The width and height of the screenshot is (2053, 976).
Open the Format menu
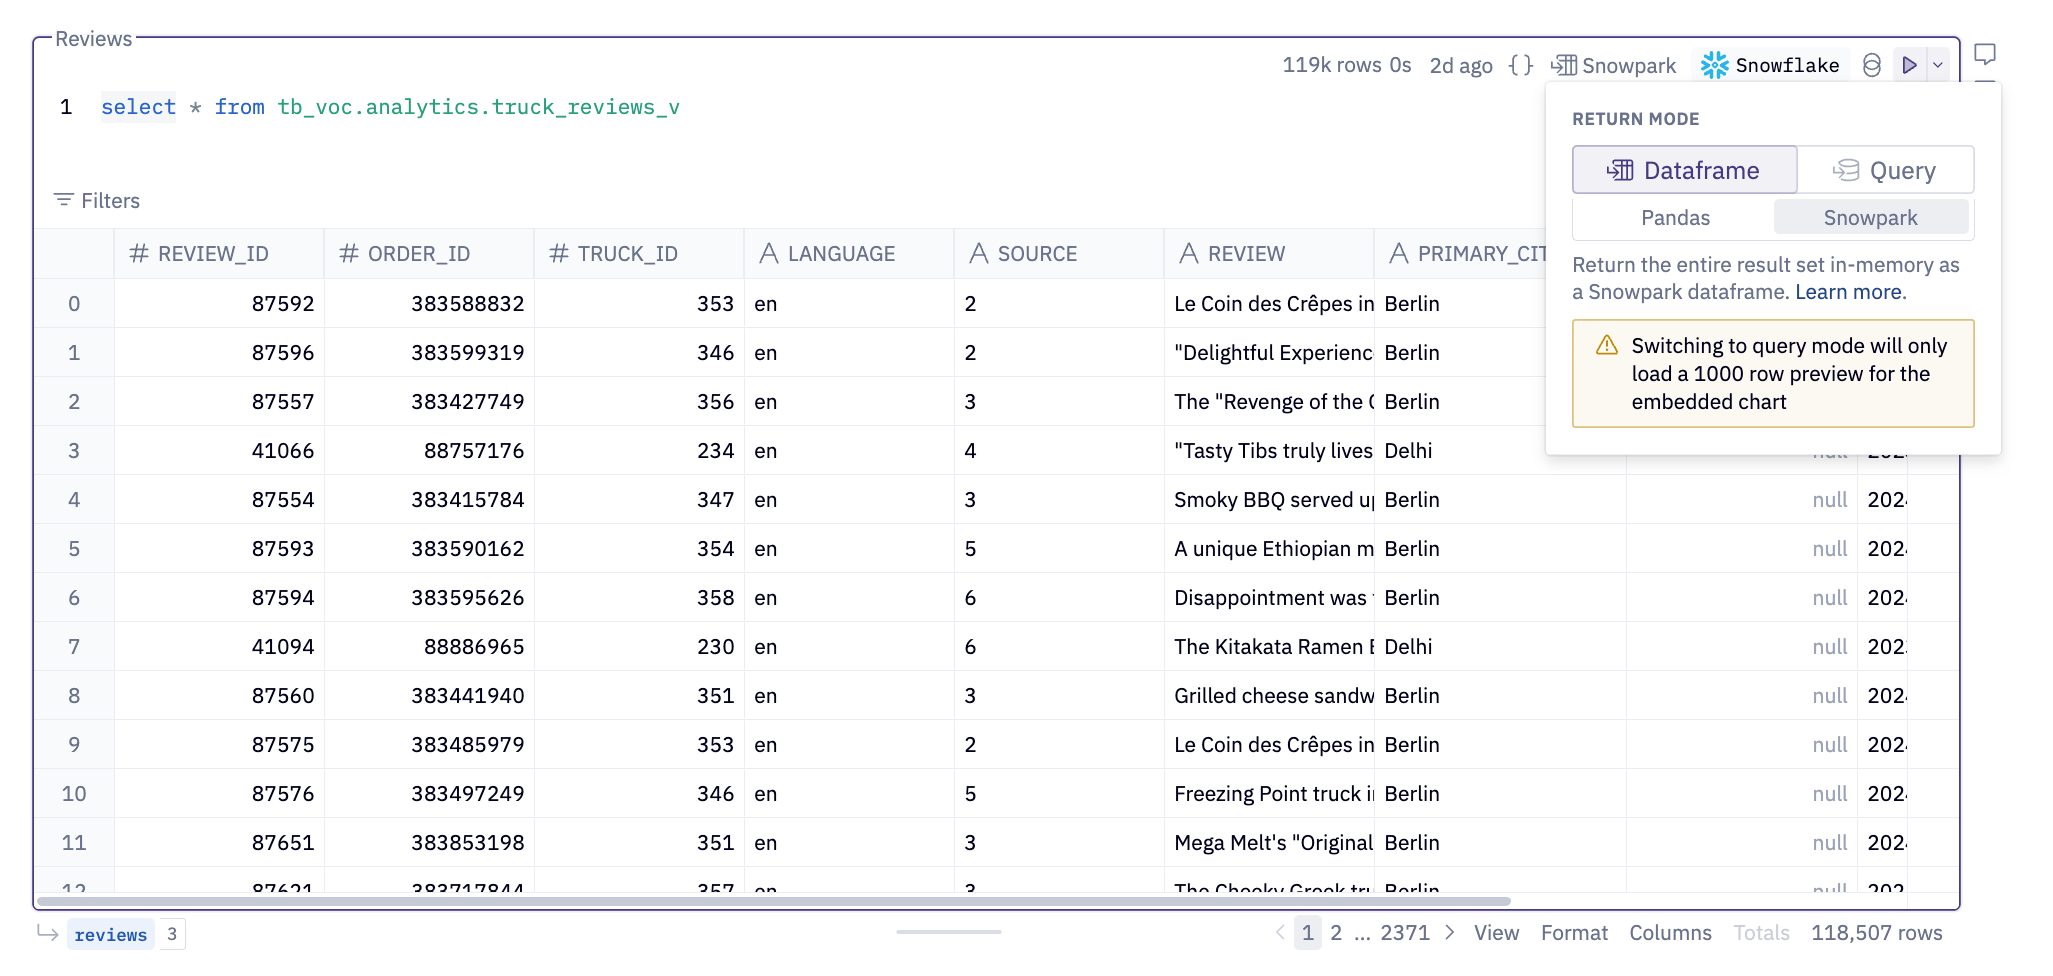point(1575,932)
